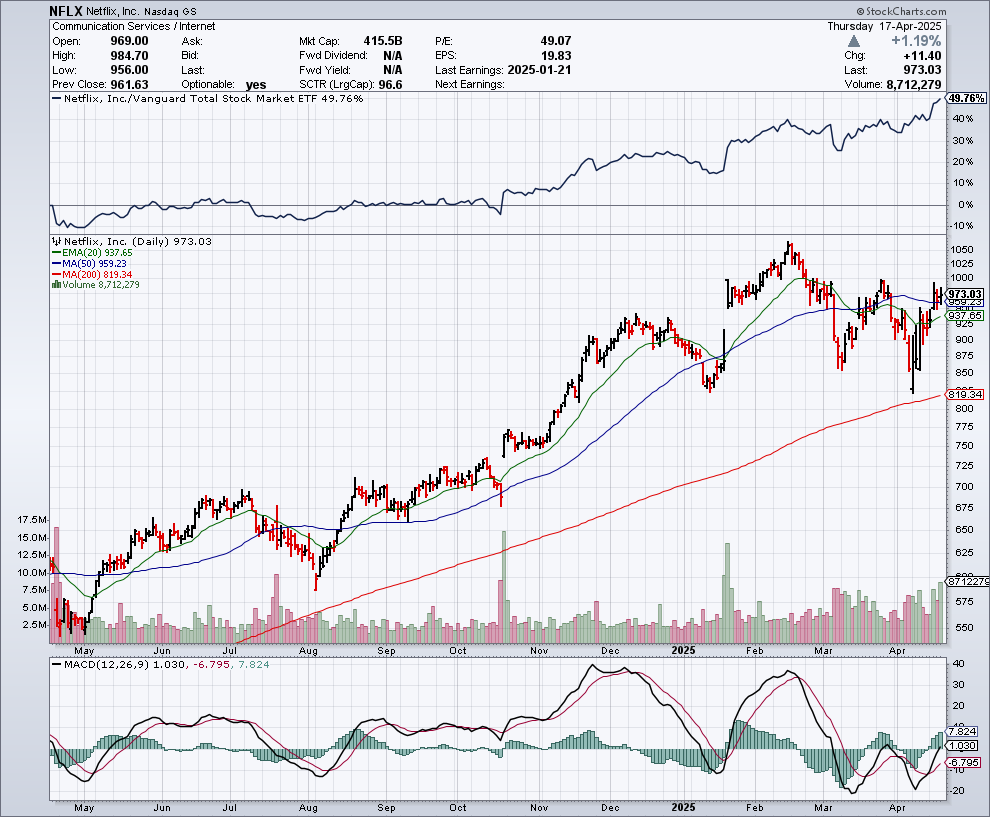Click the gray up-triangle change indicator
Screen dimensions: 990x817
point(854,41)
